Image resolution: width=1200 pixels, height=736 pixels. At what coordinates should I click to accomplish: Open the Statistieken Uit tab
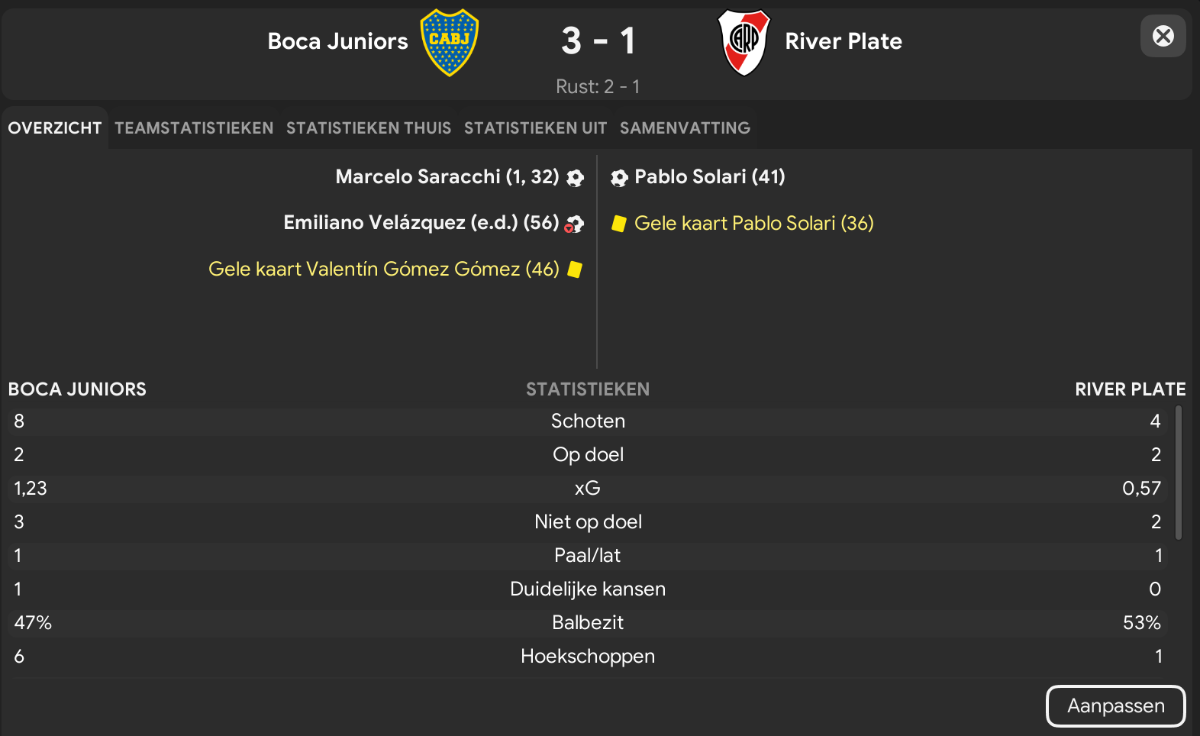[536, 128]
